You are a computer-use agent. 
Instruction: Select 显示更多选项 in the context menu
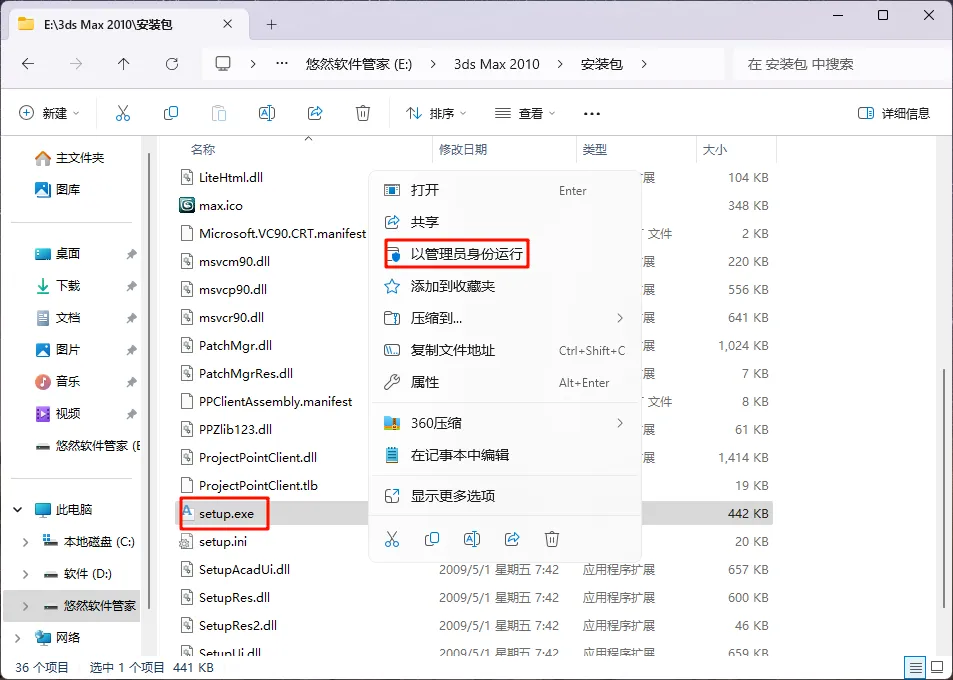point(506,496)
